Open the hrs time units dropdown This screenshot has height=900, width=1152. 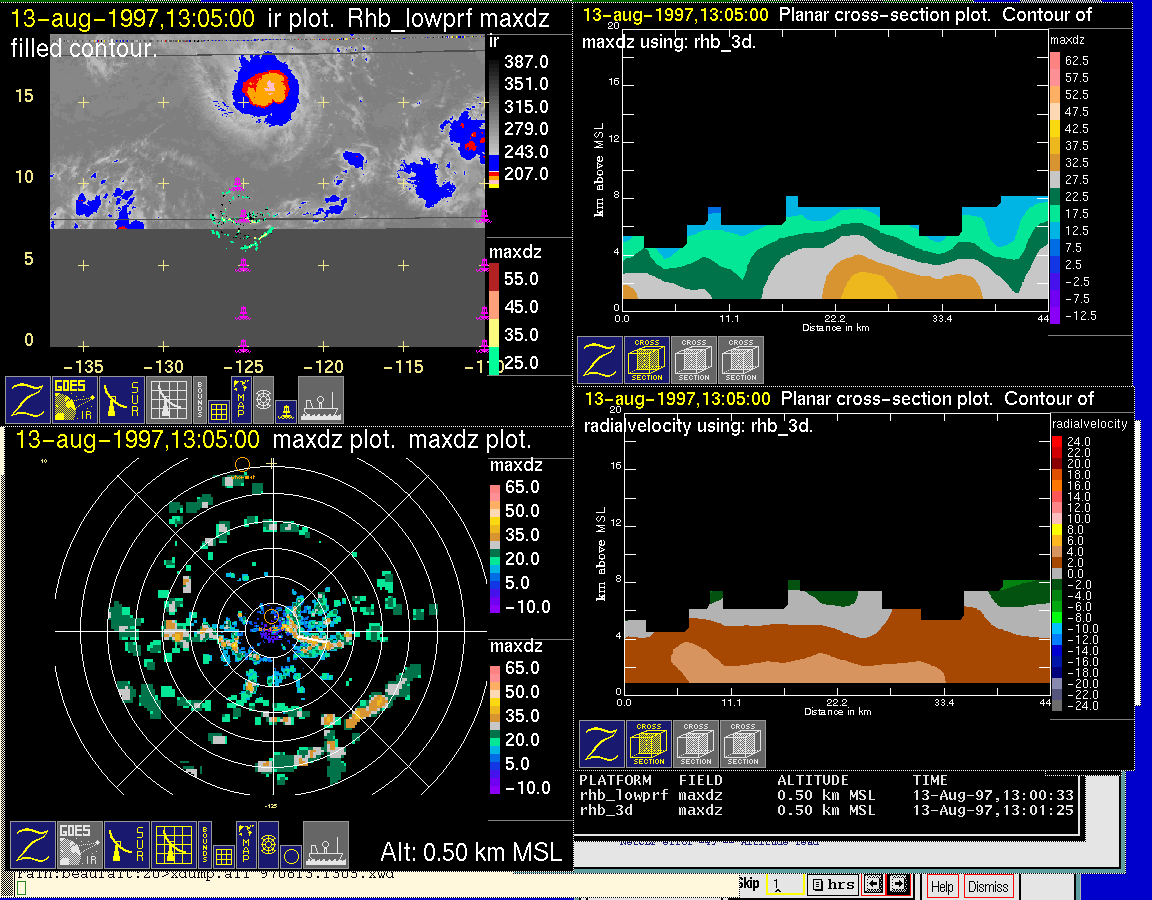pyautogui.click(x=832, y=884)
